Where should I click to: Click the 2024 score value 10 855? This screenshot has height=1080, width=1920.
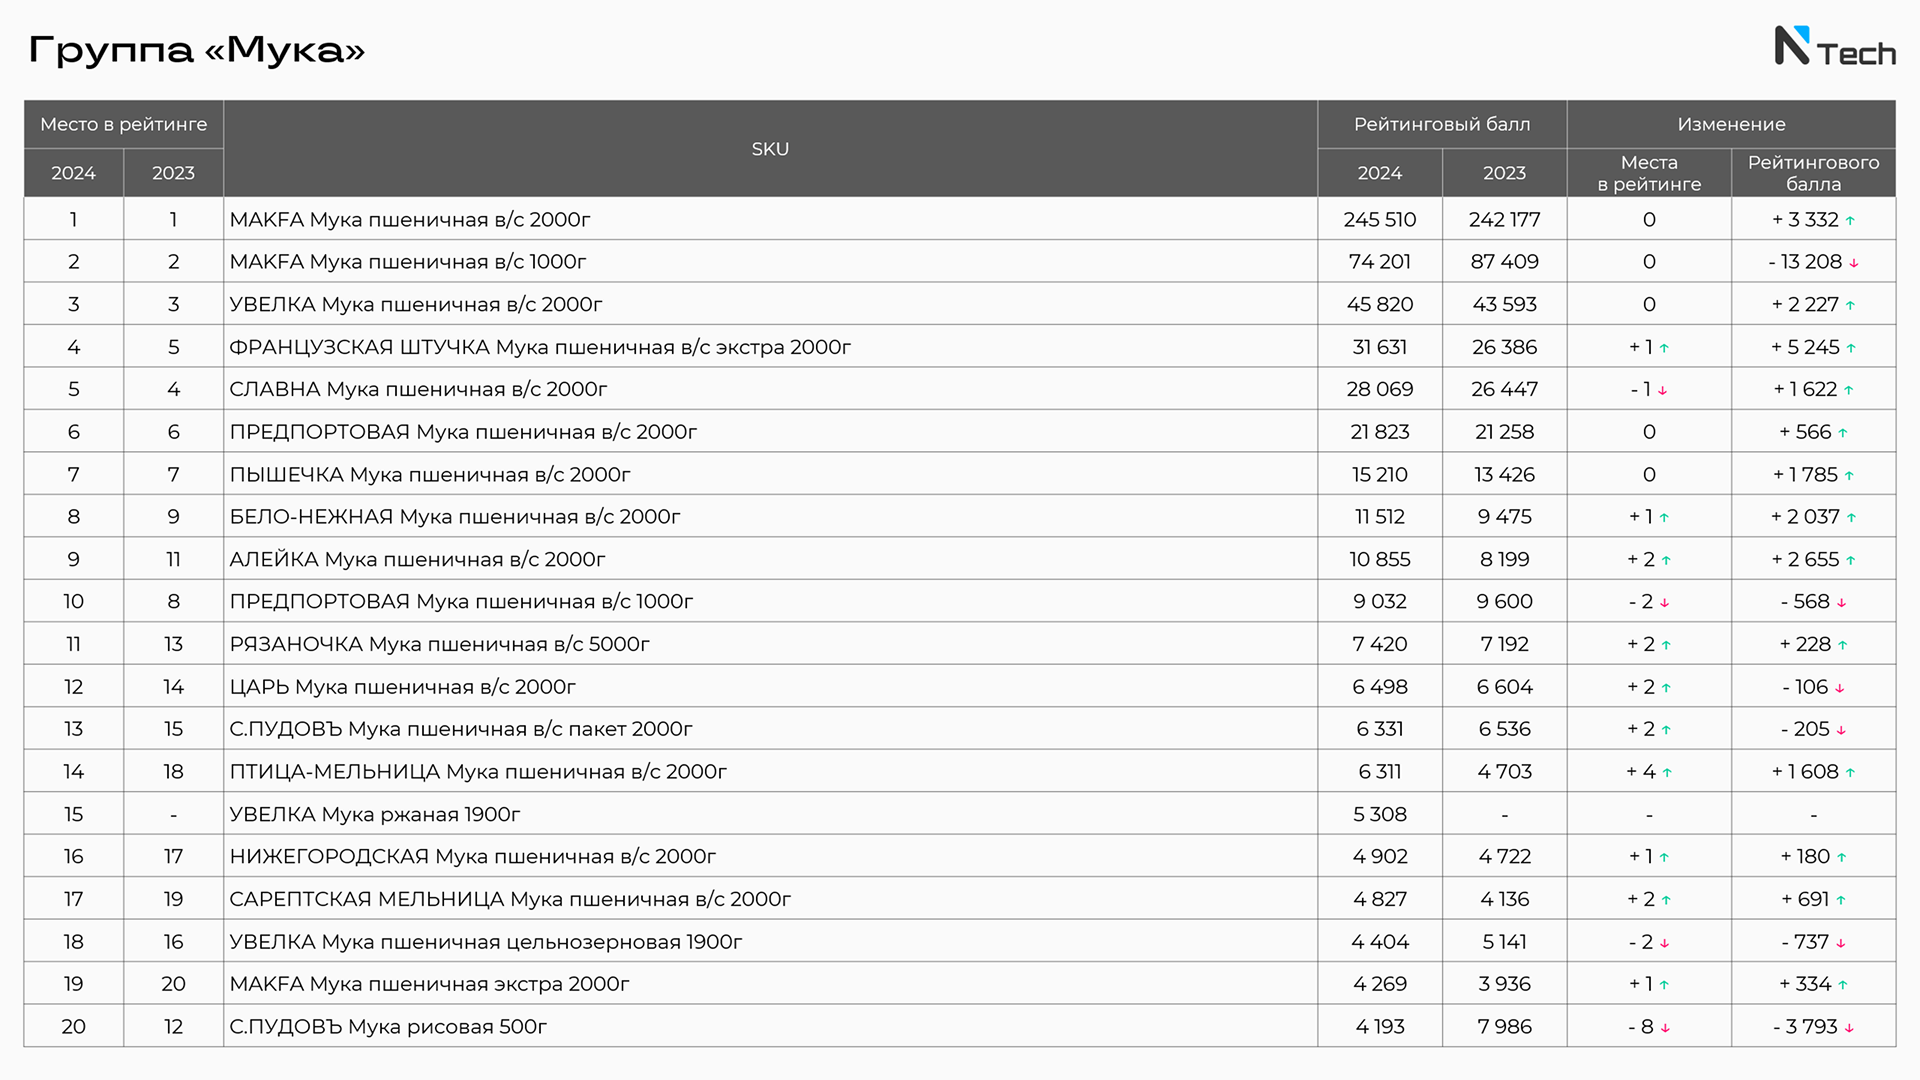pos(1380,559)
